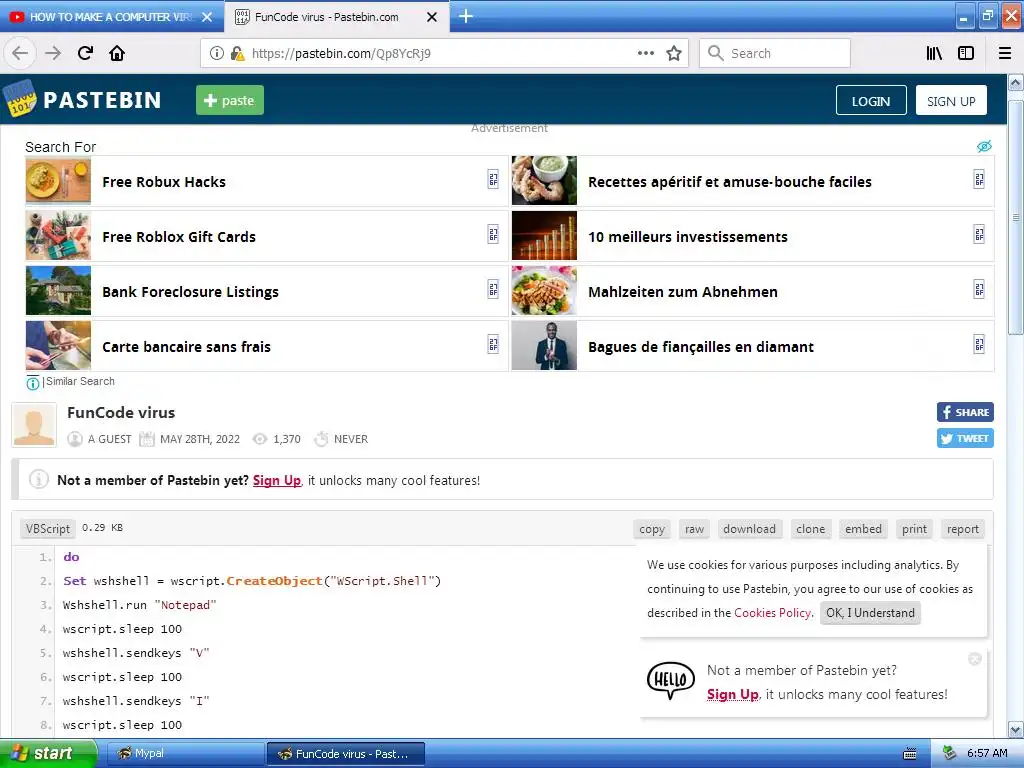Open the Cookies Policy link
The image size is (1024, 768).
coord(773,613)
